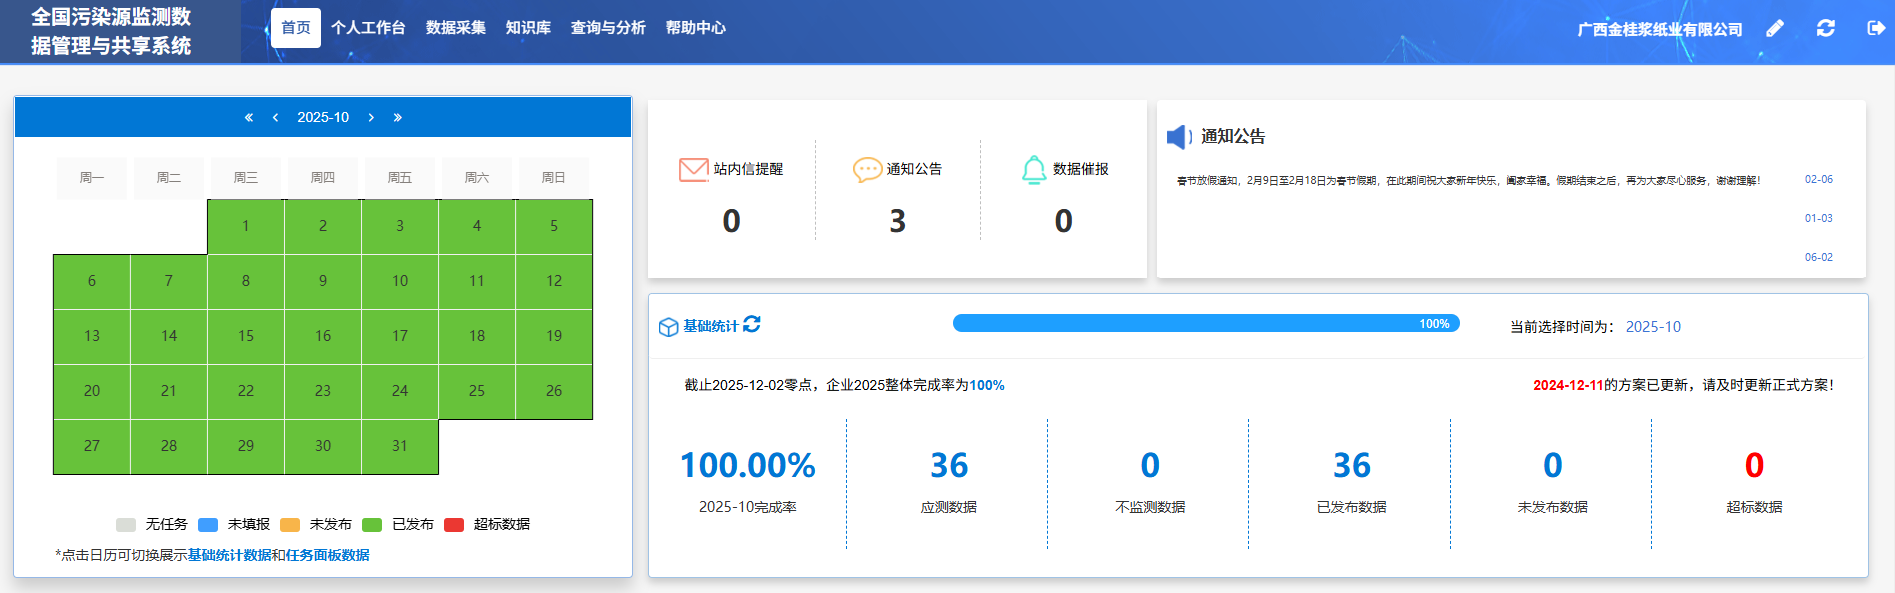Click the green 已发布 legend swatch
Screen dimensions: 1895x593
372,525
